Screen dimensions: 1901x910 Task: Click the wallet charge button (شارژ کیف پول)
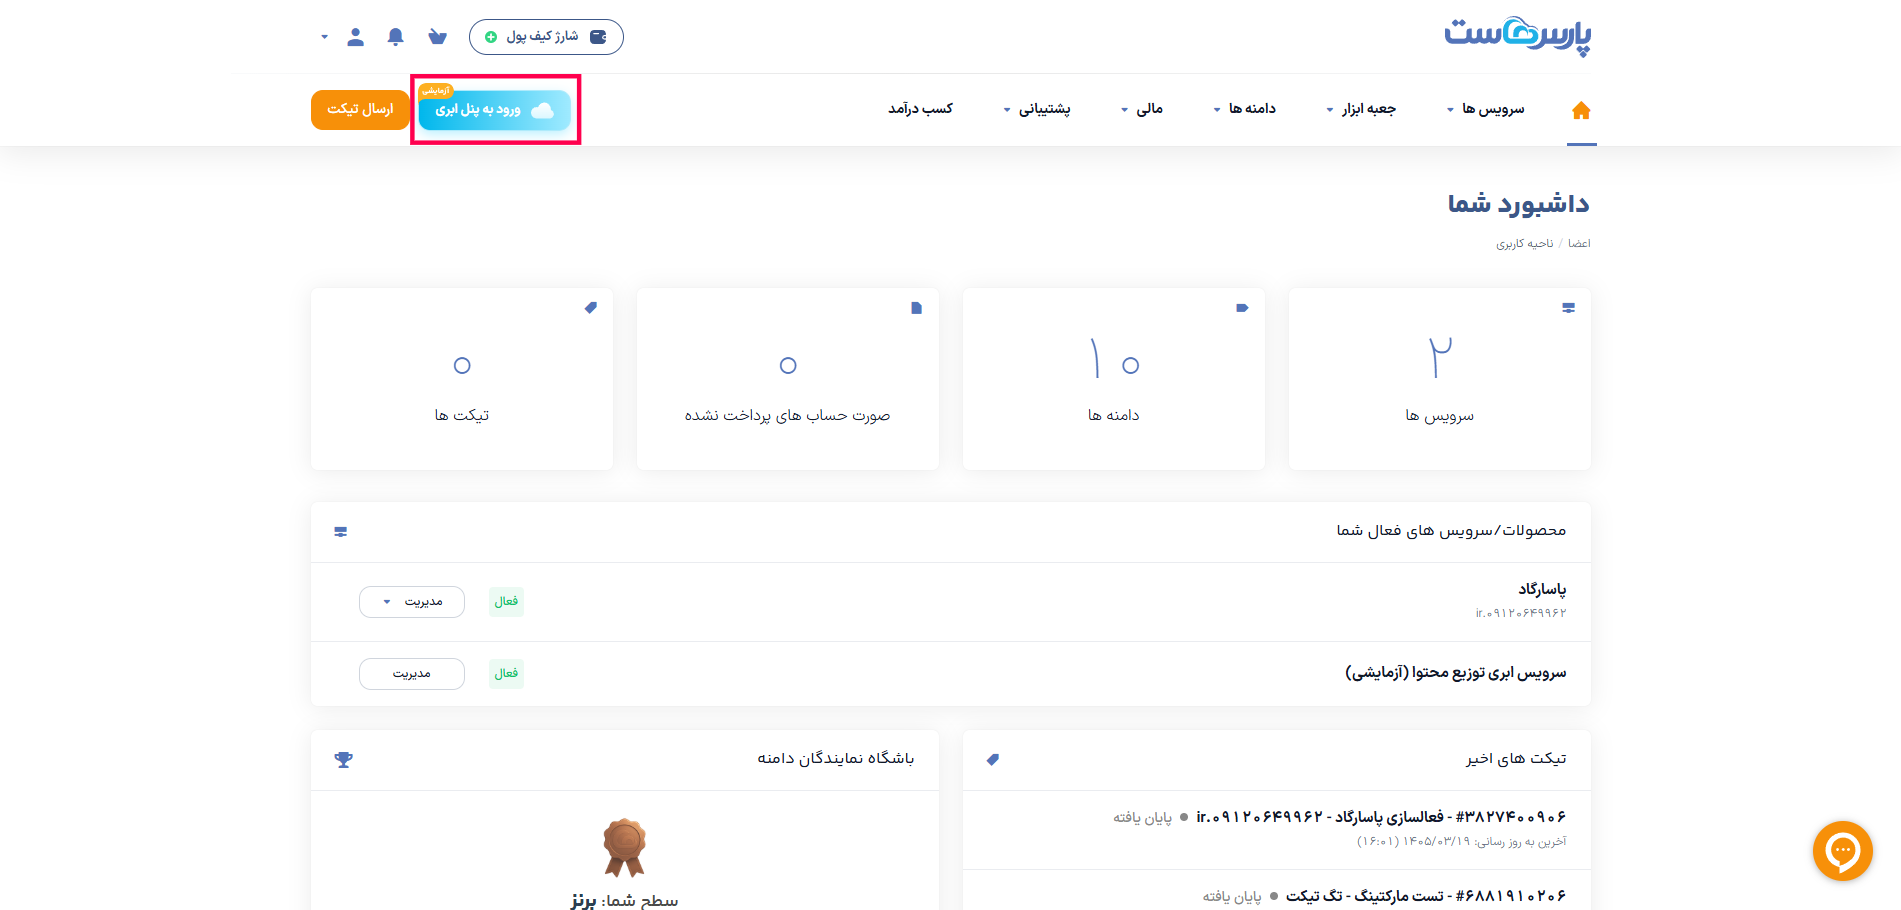point(546,37)
